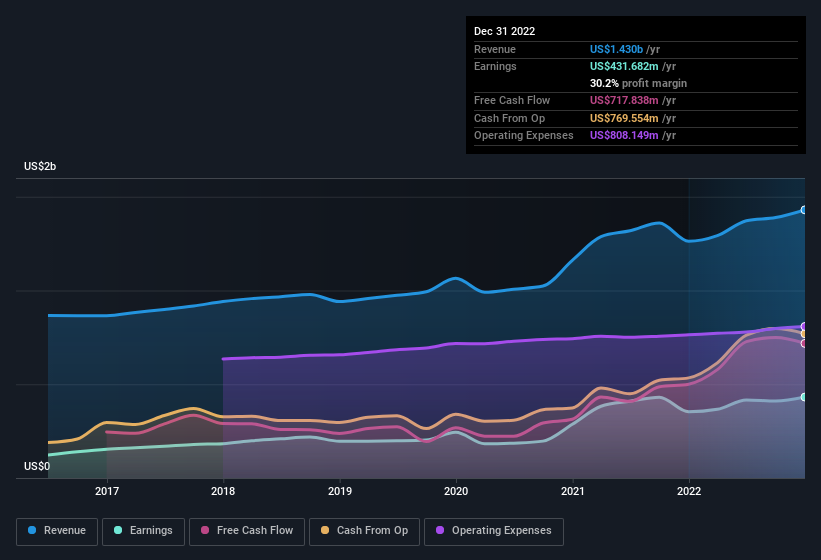Screen dimensions: 821x560
Task: Click the 2022 x-axis label
Action: tap(689, 491)
